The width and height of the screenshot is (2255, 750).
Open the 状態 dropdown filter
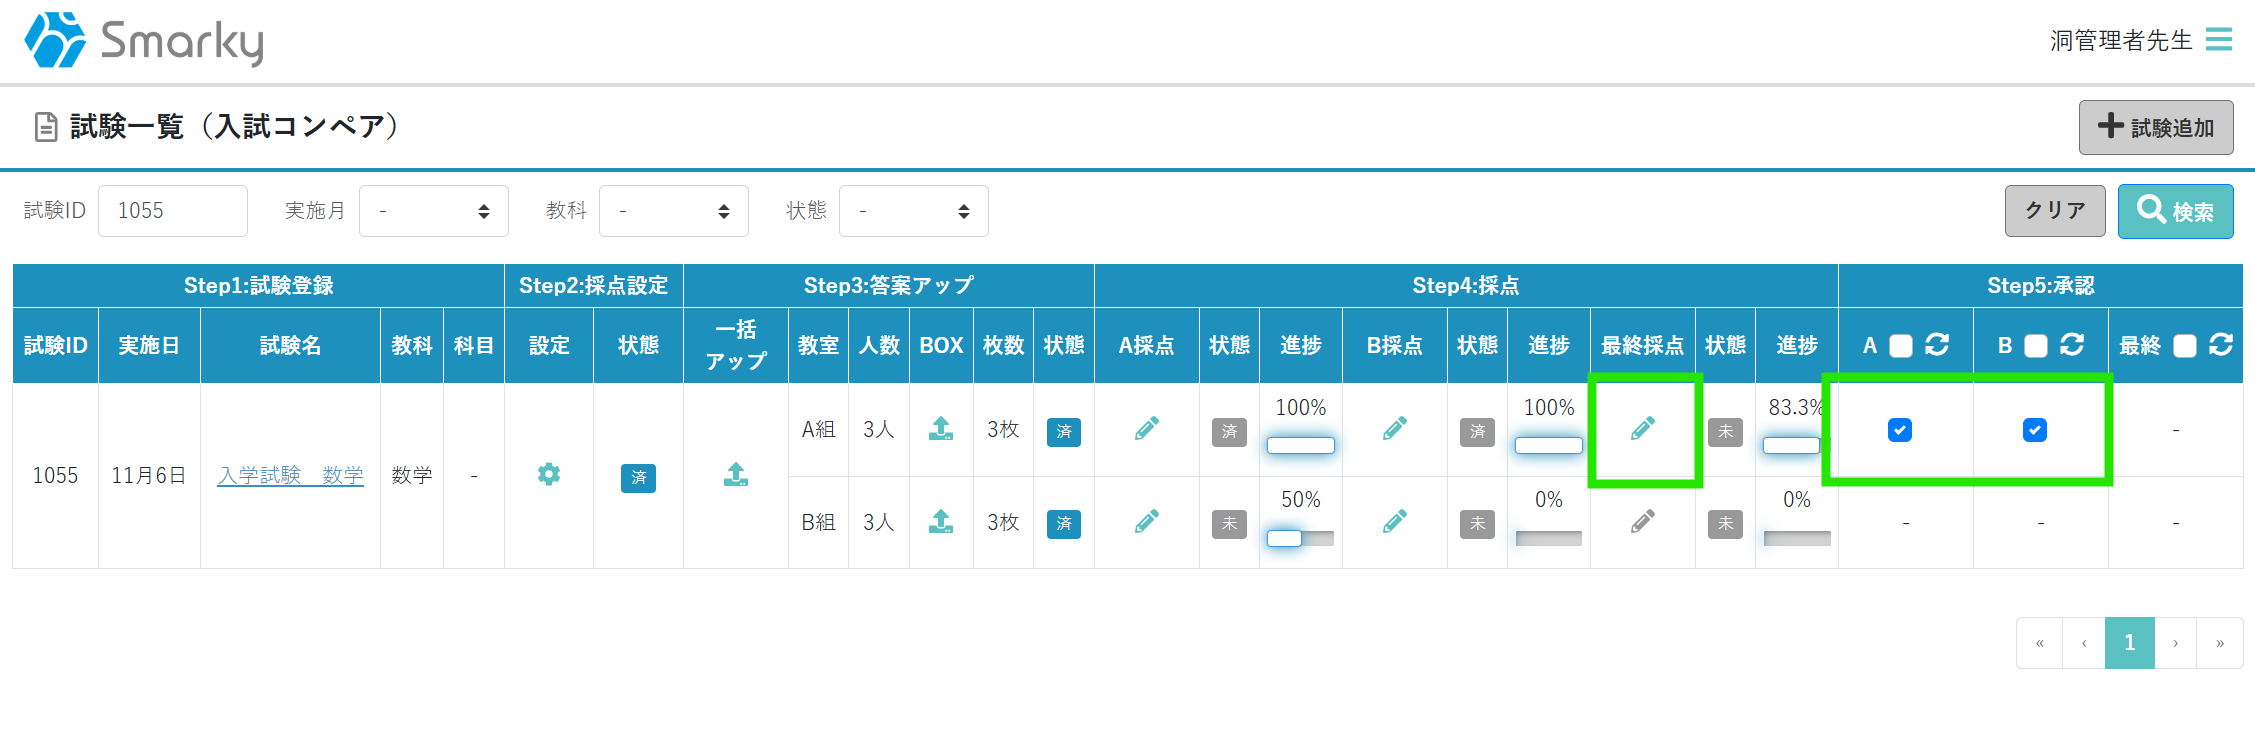(914, 211)
